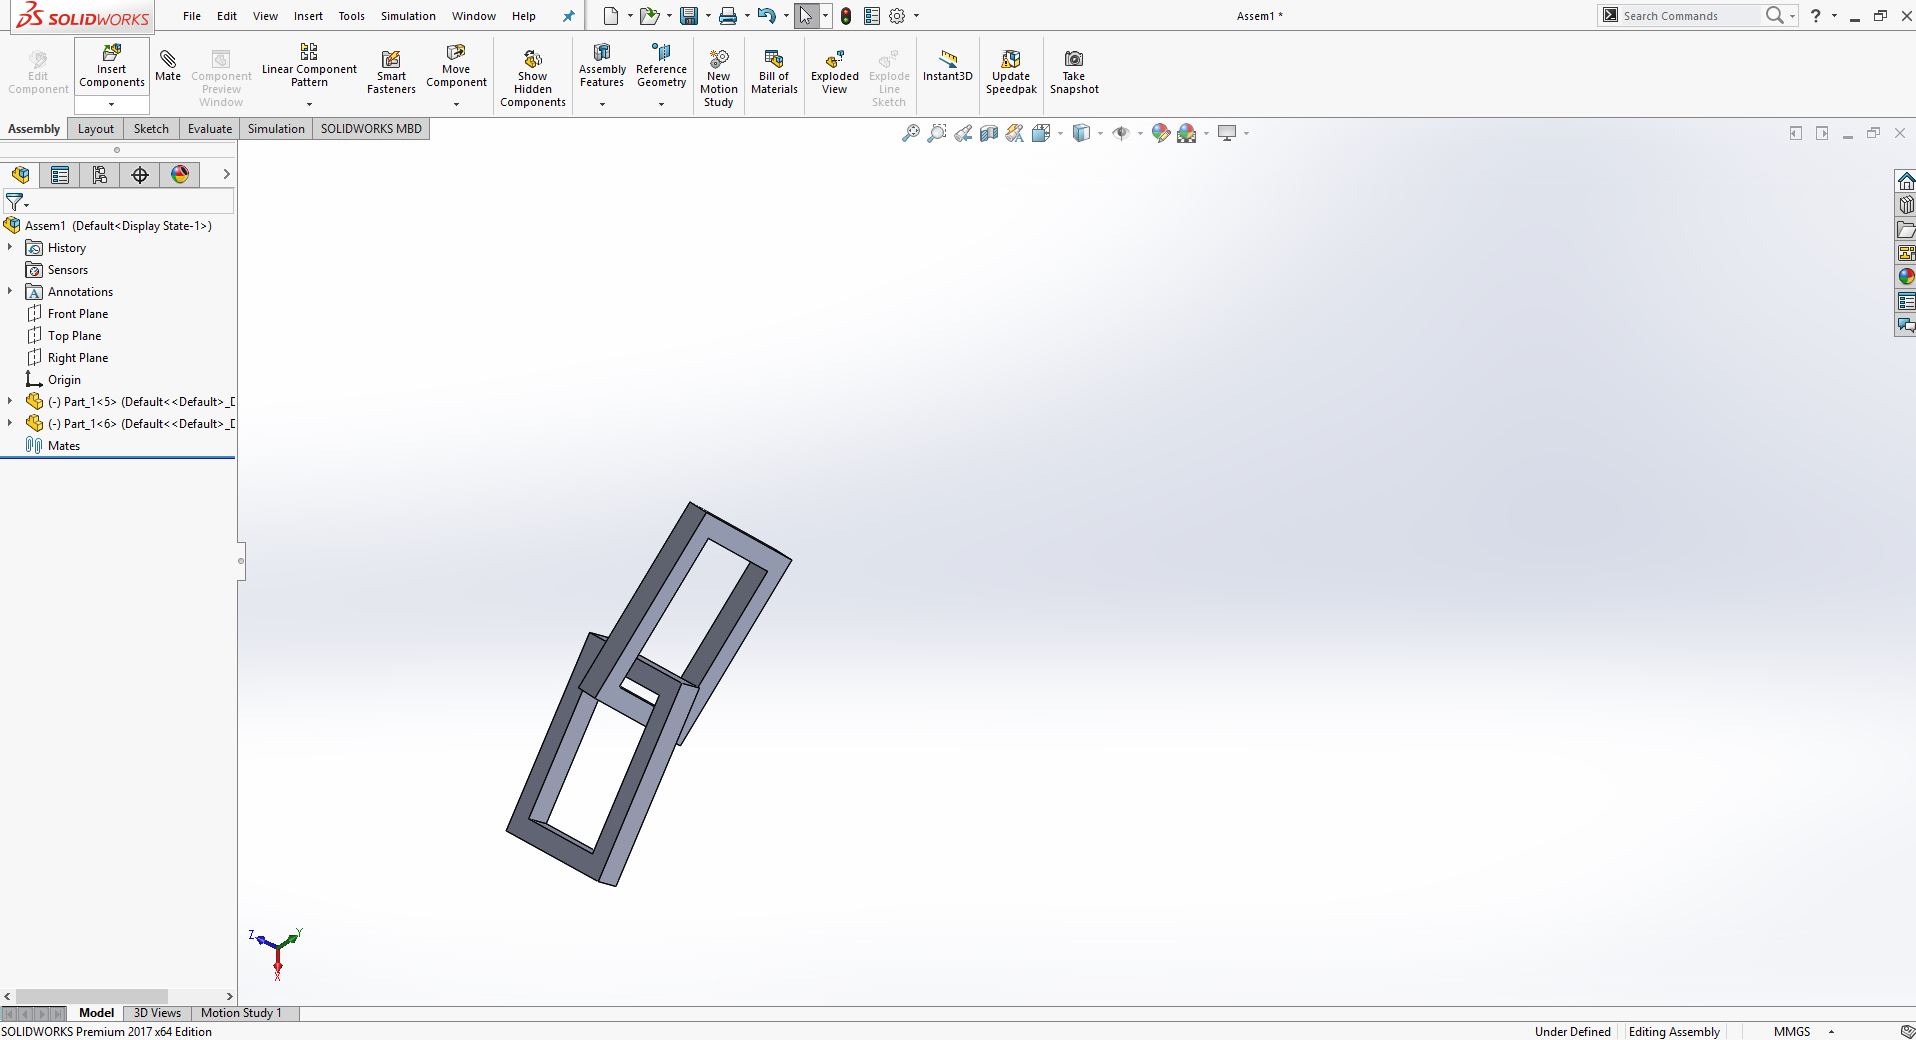Toggle visibility of the Front Plane
The image size is (1916, 1040).
pyautogui.click(x=79, y=313)
